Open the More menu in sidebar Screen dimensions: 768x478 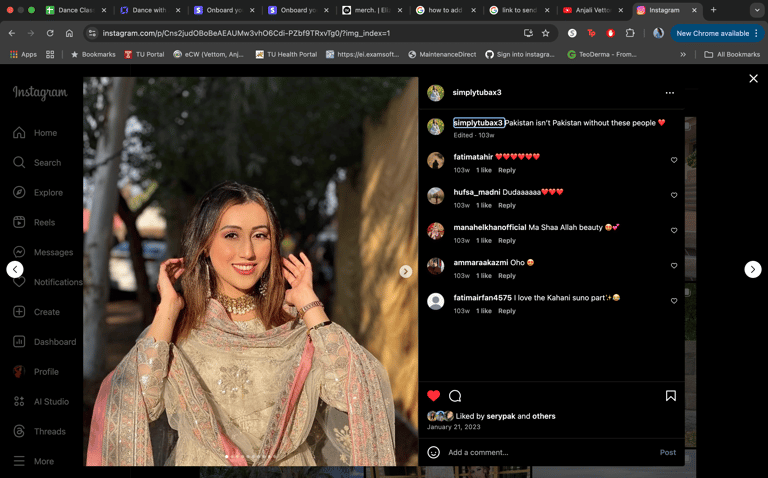click(33, 461)
